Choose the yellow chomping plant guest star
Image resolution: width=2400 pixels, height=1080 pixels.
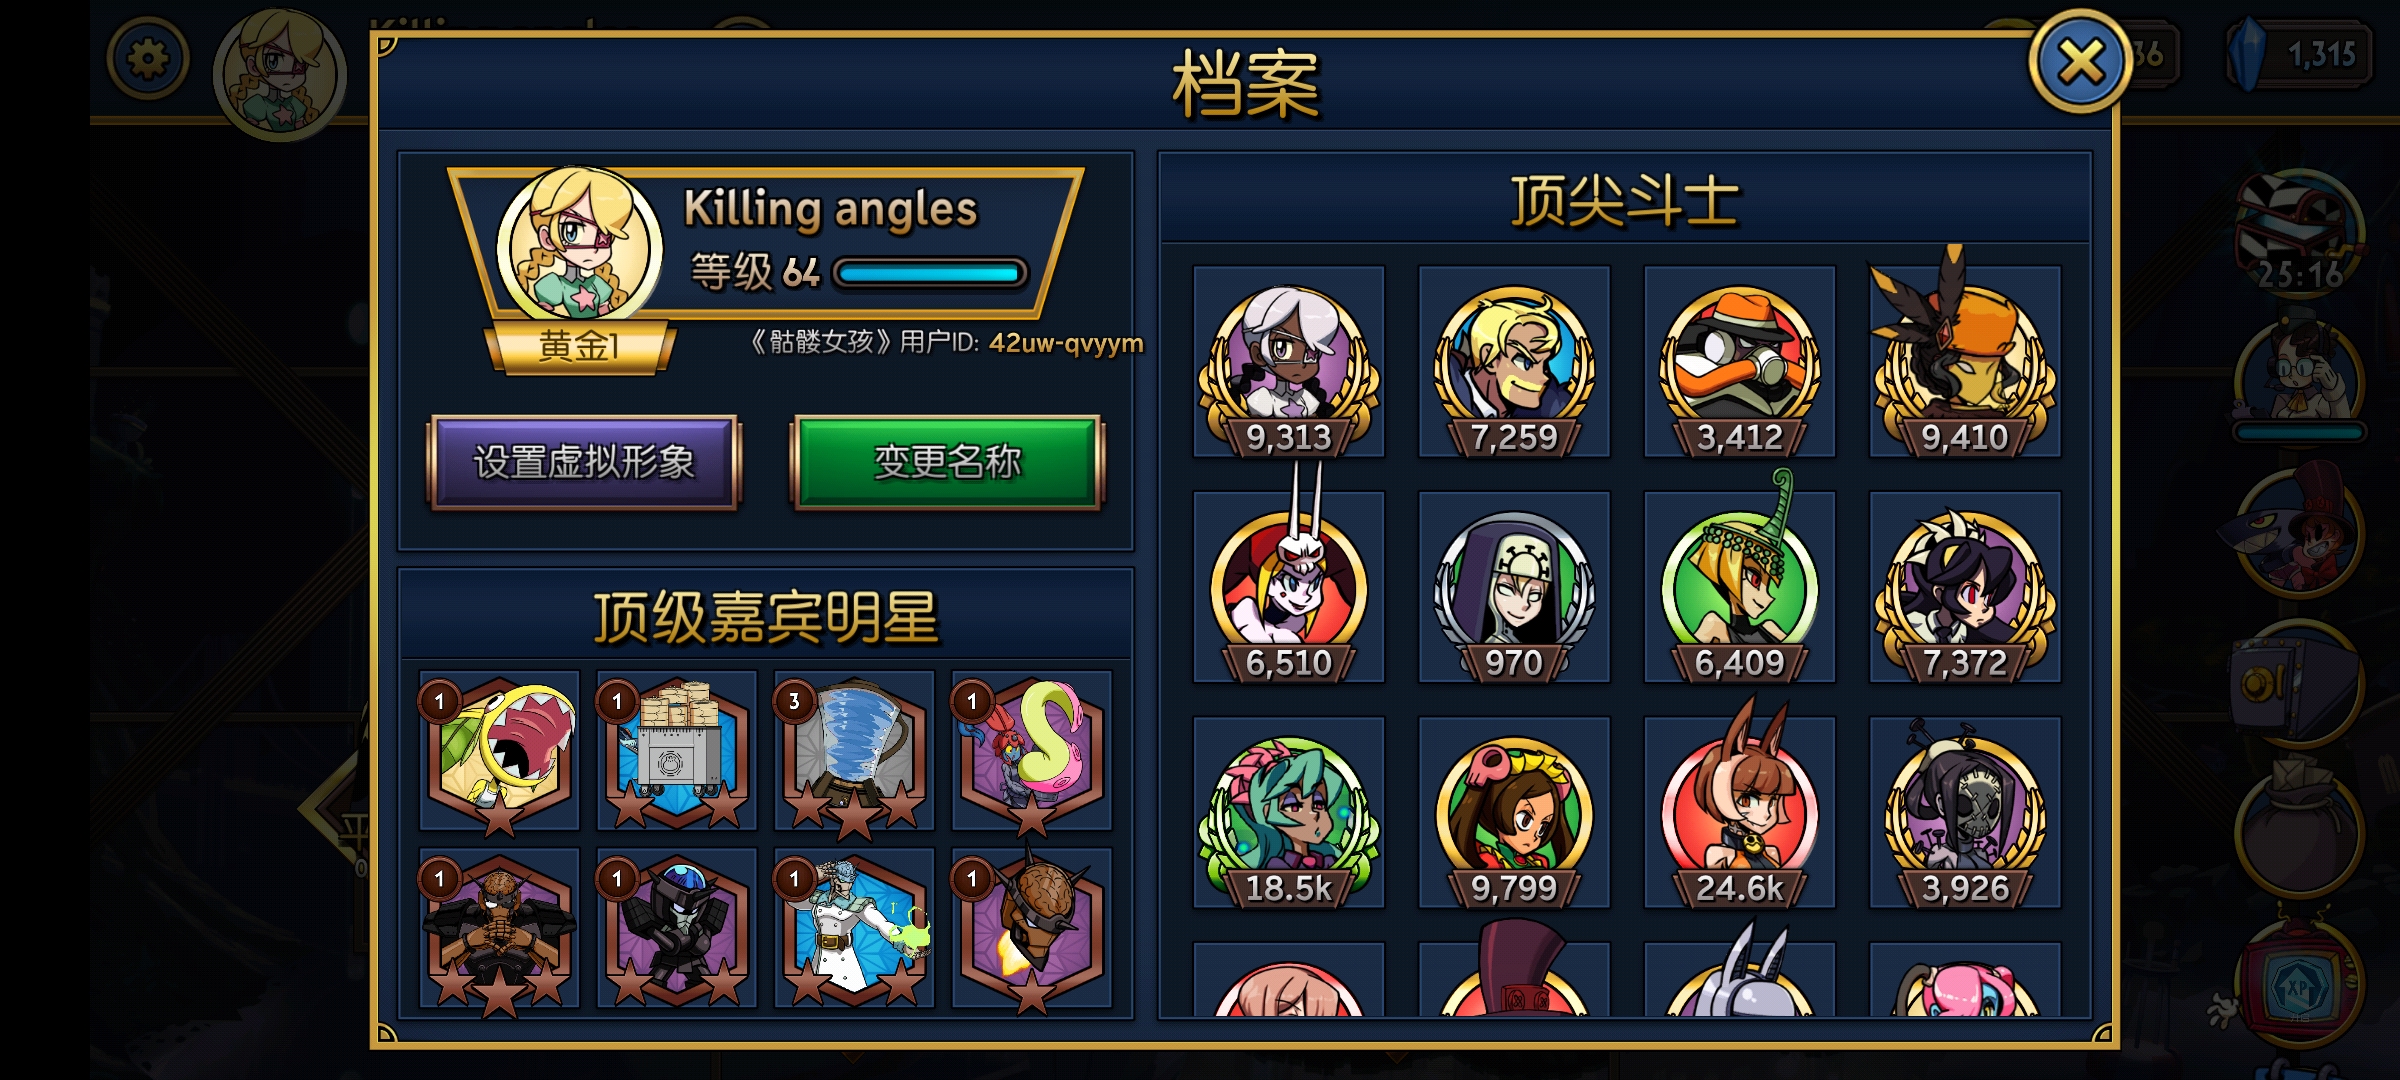499,752
